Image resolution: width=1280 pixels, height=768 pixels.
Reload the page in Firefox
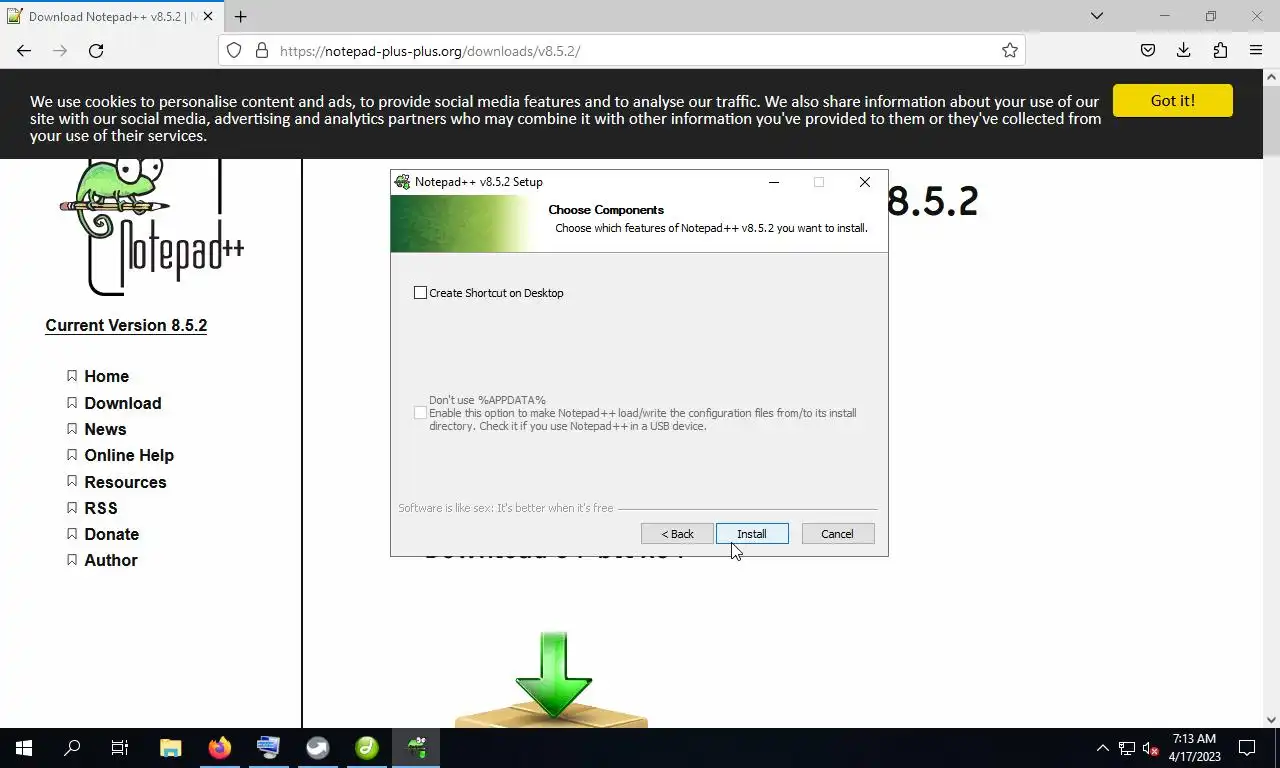[x=96, y=51]
